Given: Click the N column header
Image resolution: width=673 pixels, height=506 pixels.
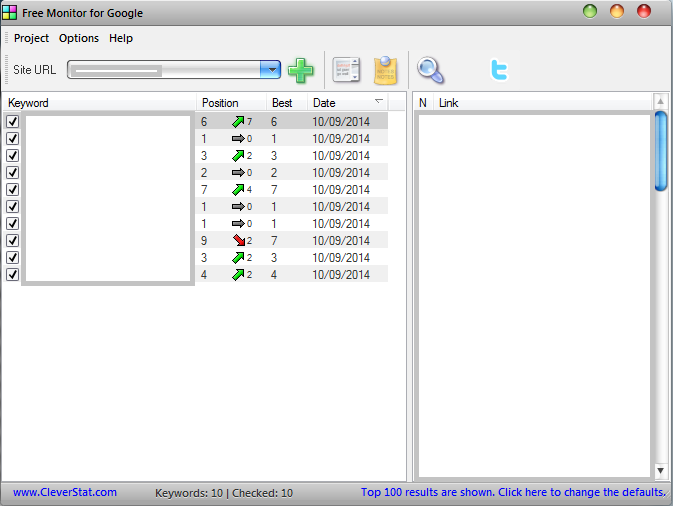Looking at the screenshot, I should pyautogui.click(x=423, y=103).
